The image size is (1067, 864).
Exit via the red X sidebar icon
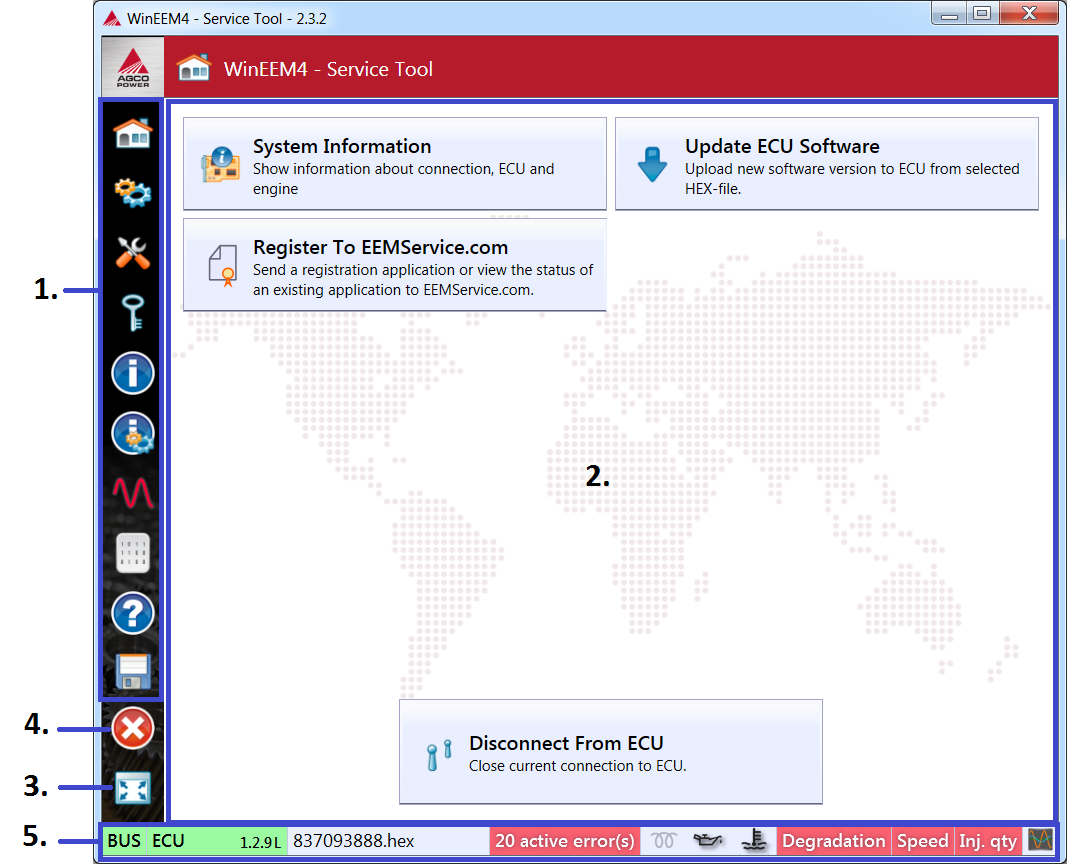(x=132, y=728)
